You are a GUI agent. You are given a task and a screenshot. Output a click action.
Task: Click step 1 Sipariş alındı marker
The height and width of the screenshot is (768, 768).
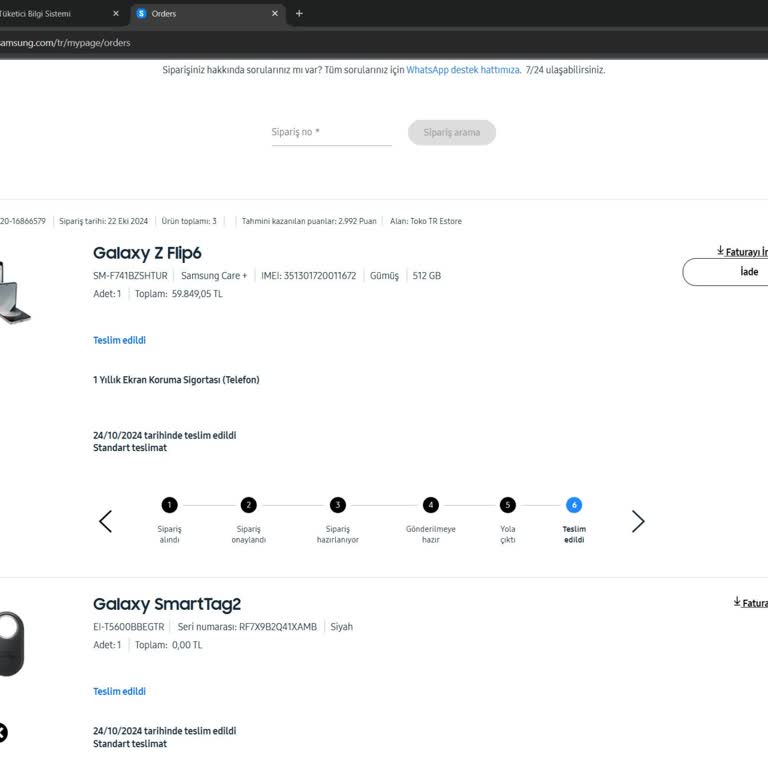click(x=169, y=505)
